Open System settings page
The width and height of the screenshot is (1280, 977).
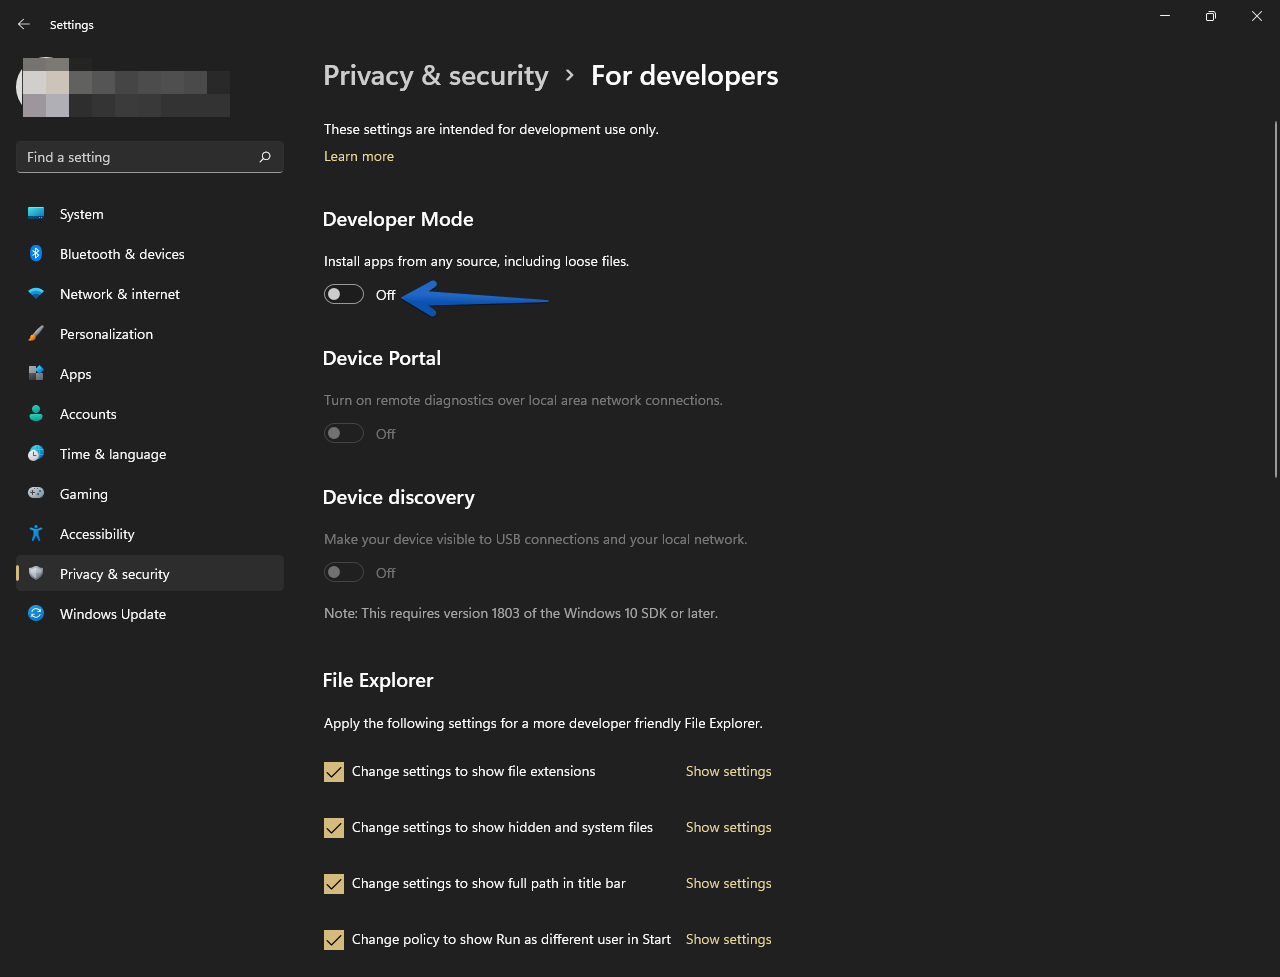[x=150, y=214]
